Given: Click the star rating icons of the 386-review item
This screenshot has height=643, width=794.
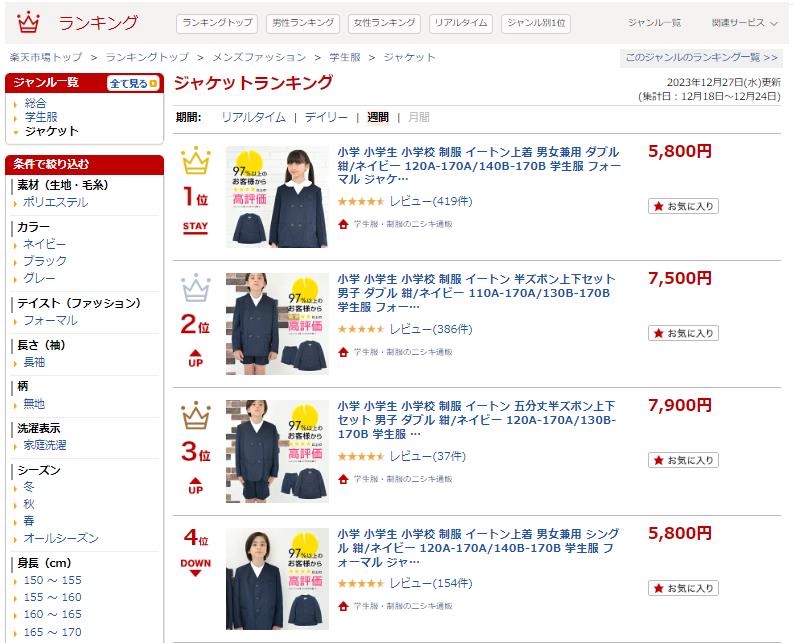Looking at the screenshot, I should pos(361,329).
